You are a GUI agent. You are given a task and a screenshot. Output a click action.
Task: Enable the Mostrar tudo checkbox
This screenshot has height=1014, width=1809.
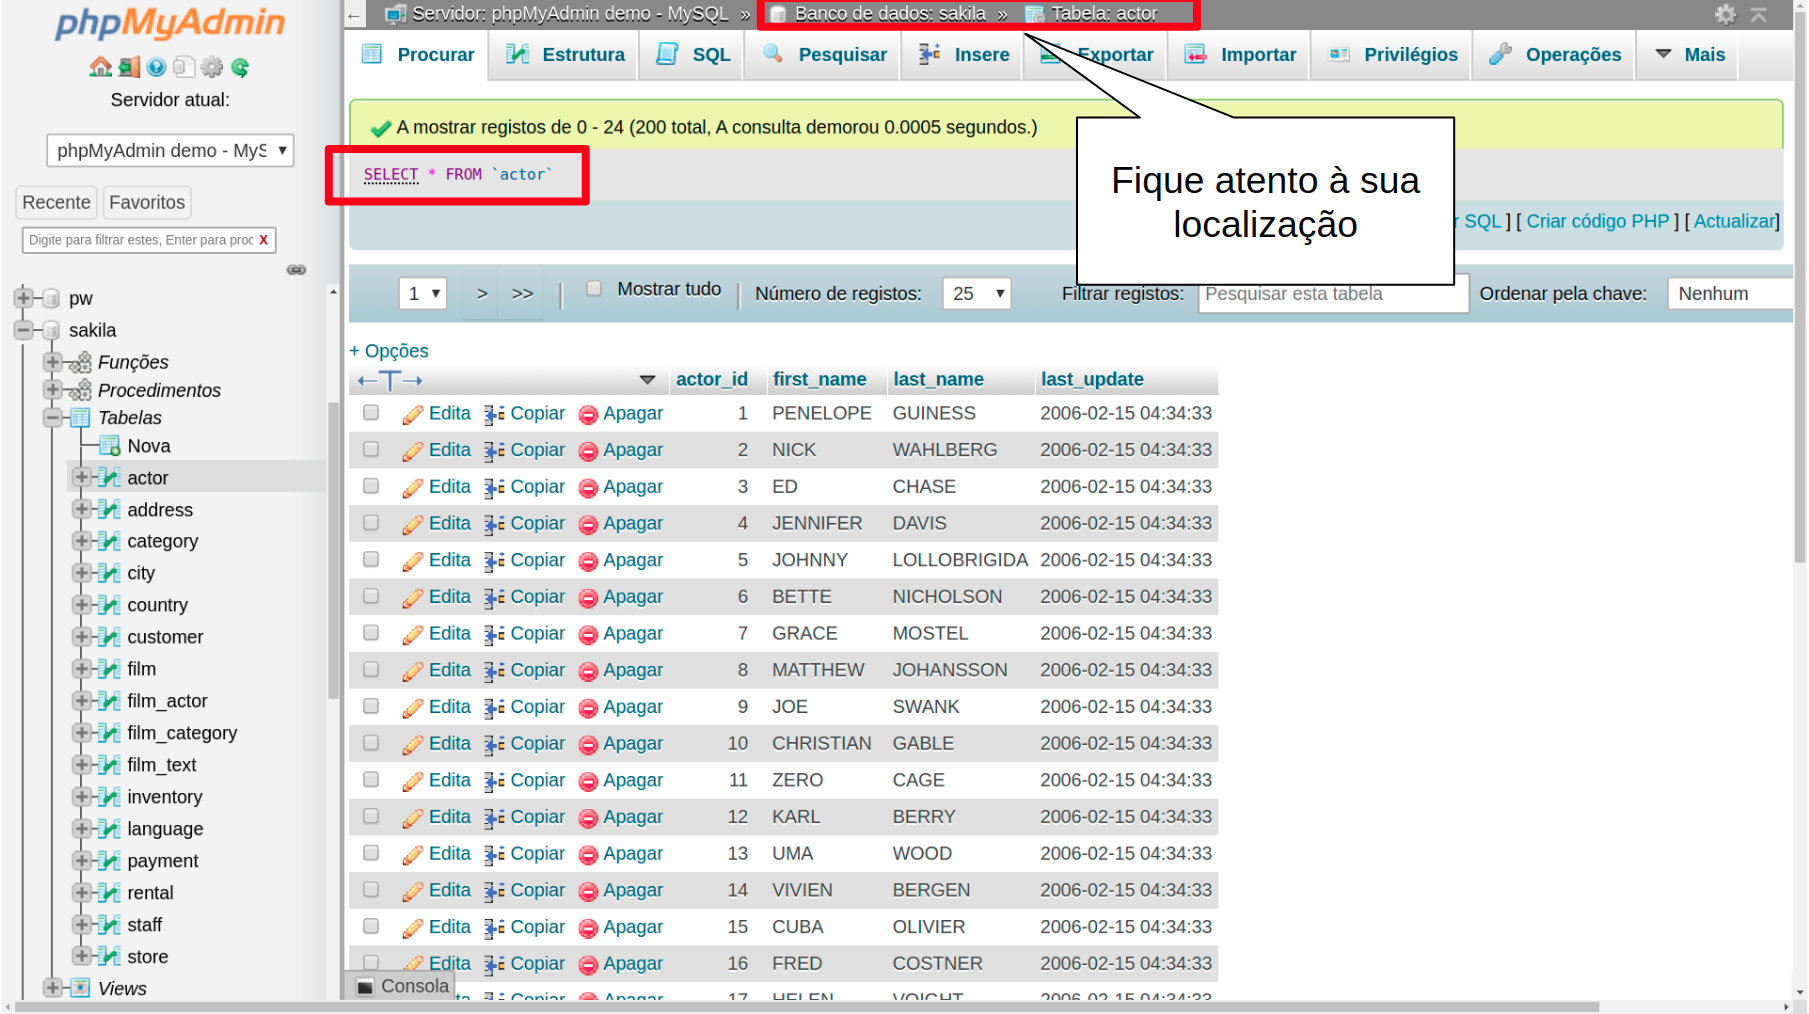pos(594,289)
